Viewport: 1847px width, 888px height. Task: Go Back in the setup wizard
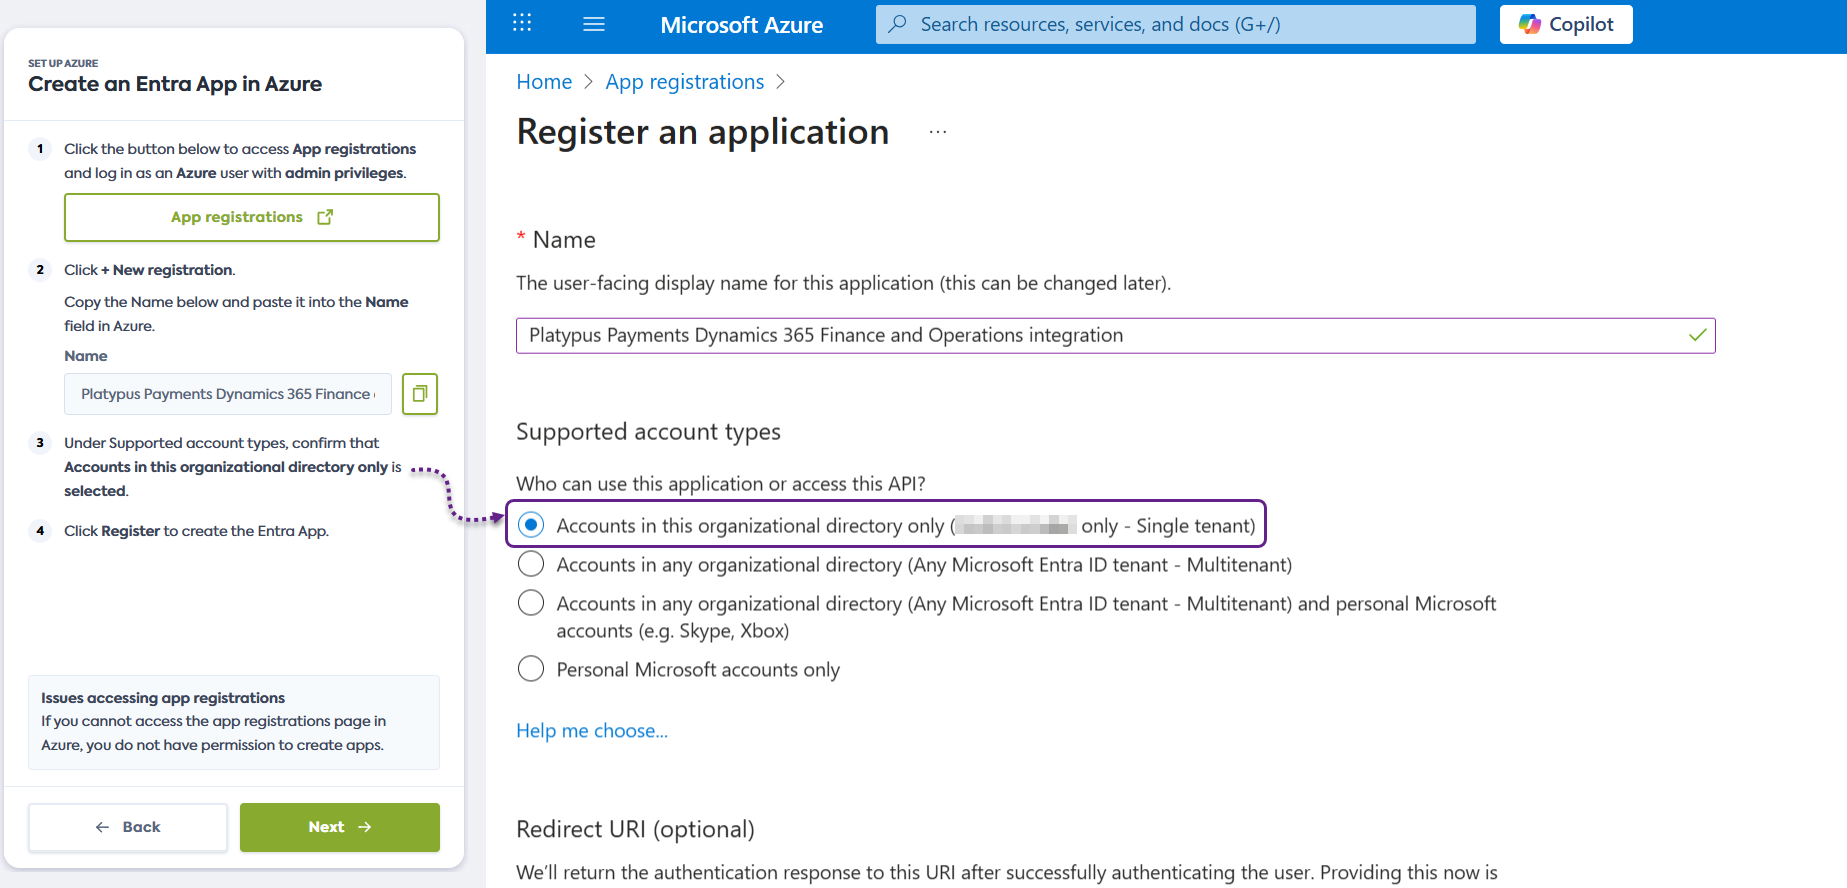click(x=128, y=827)
